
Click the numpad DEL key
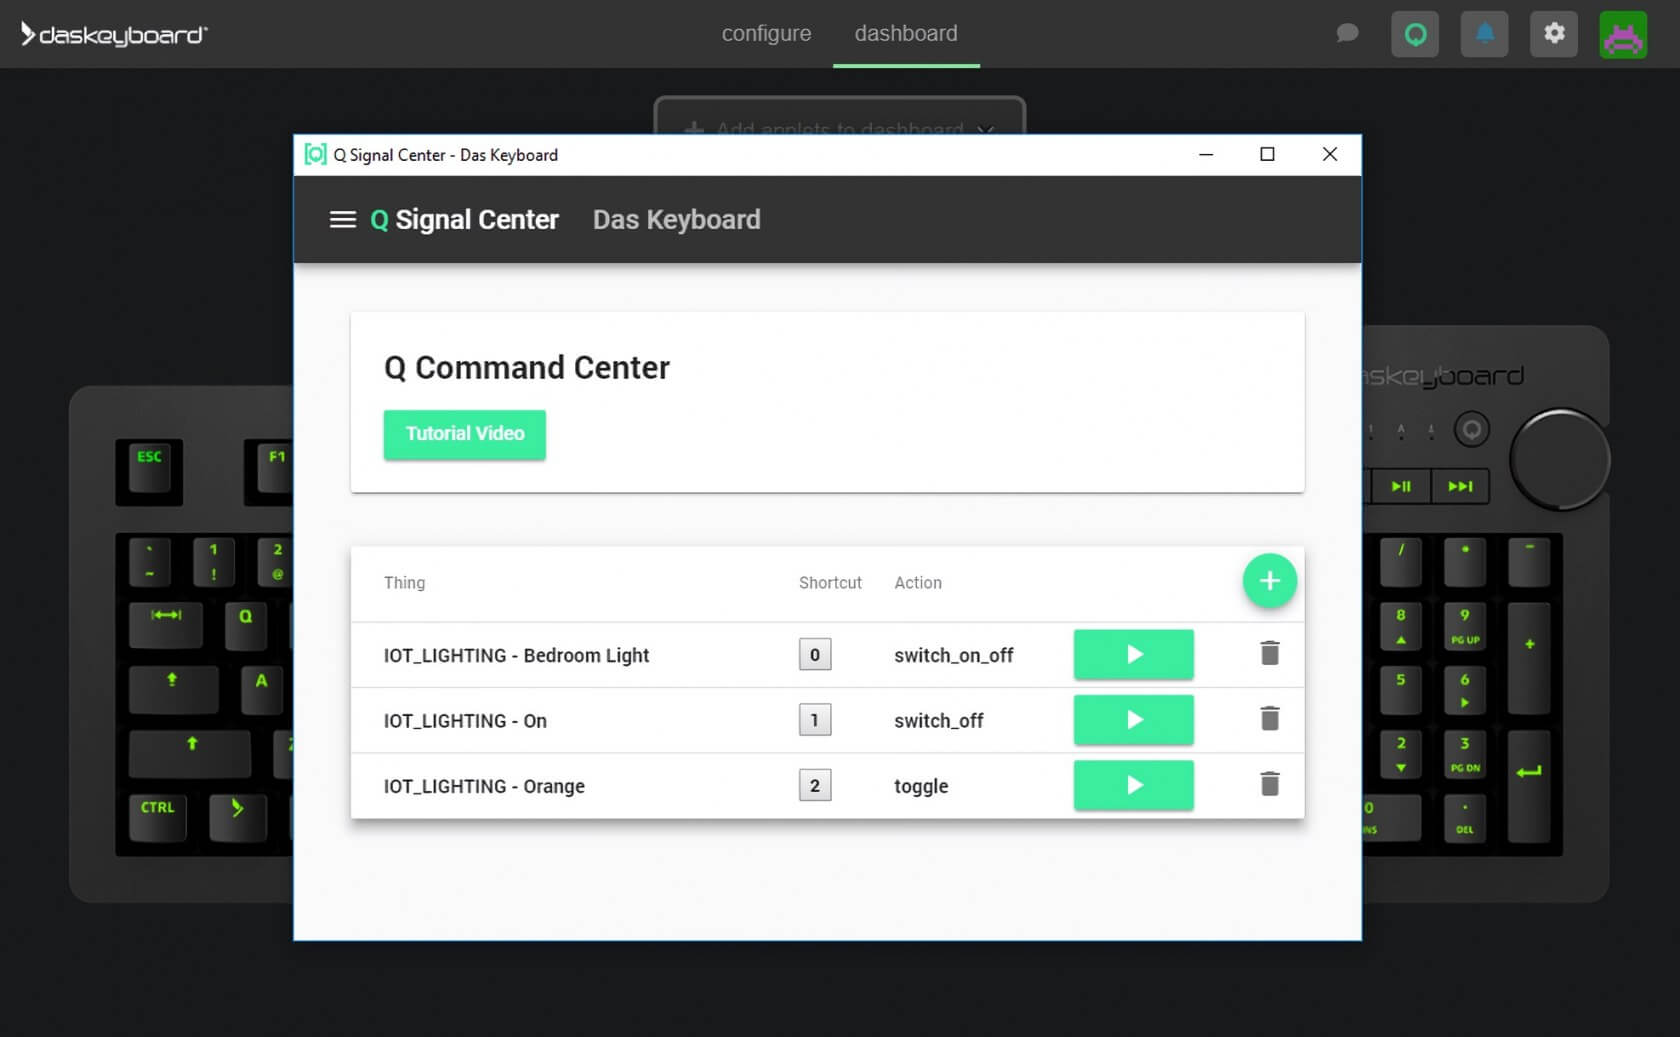point(1465,818)
